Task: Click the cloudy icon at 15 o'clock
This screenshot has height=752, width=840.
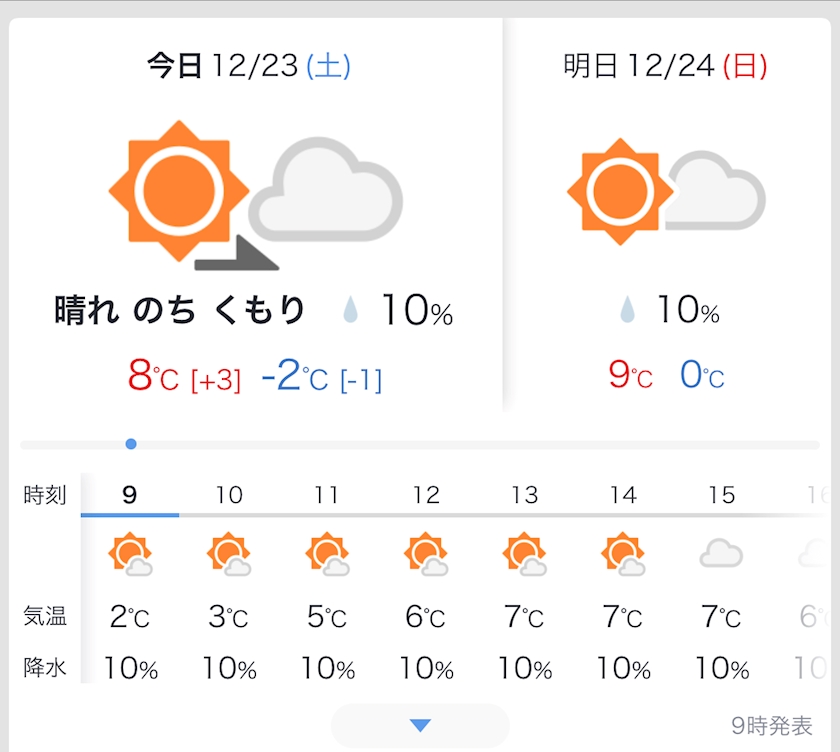Action: 721,553
